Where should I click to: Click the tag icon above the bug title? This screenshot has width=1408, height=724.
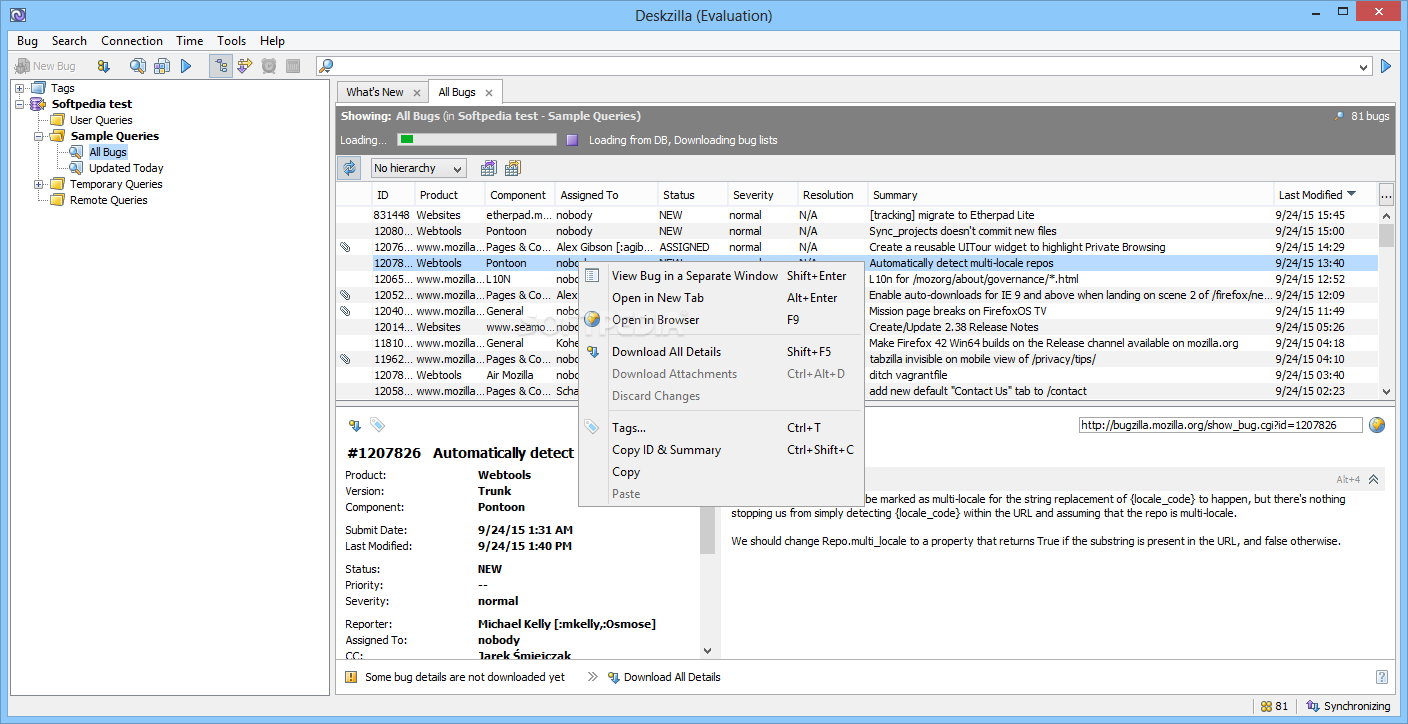377,425
